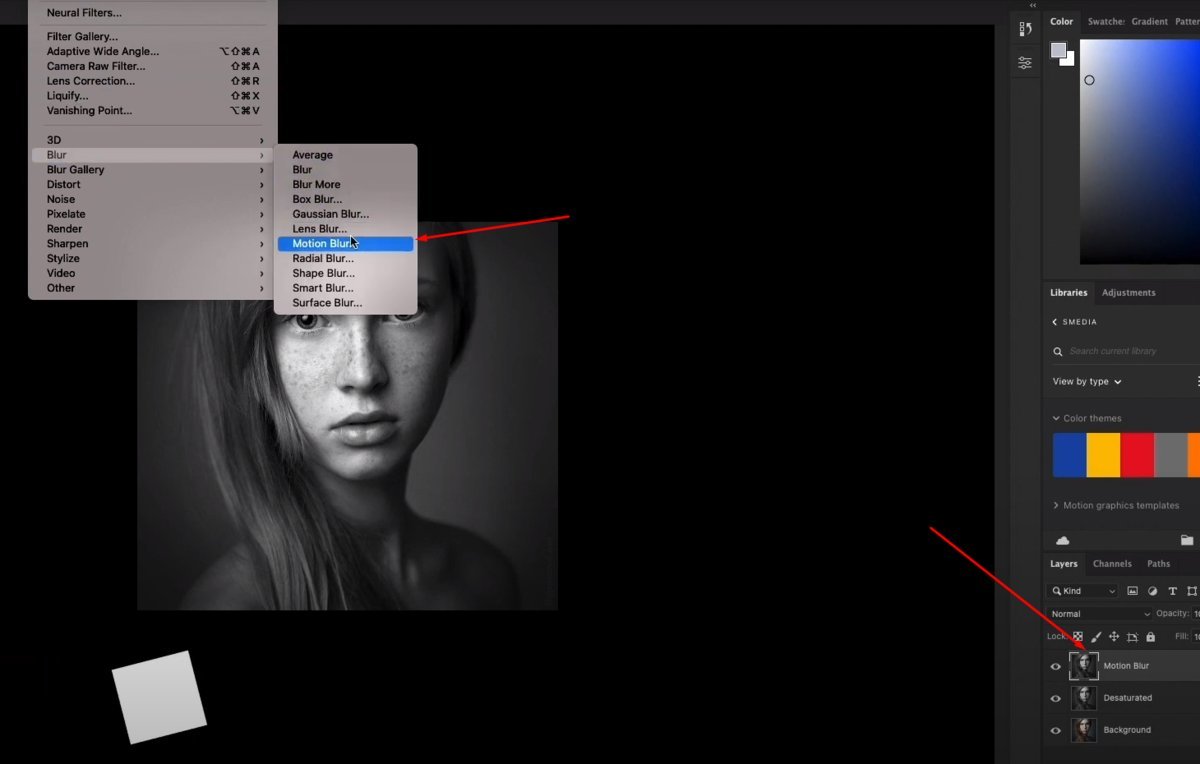Click the lock transparent pixels icon
Viewport: 1200px width, 764px height.
tap(1078, 637)
